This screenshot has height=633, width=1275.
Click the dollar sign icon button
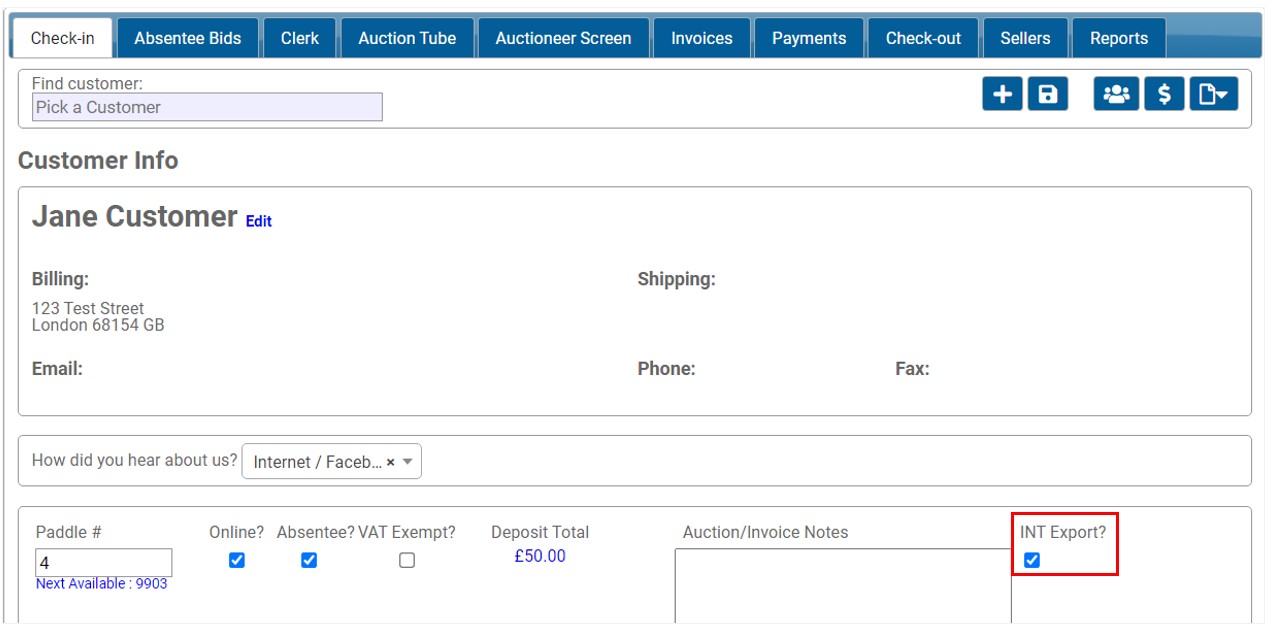click(1164, 94)
